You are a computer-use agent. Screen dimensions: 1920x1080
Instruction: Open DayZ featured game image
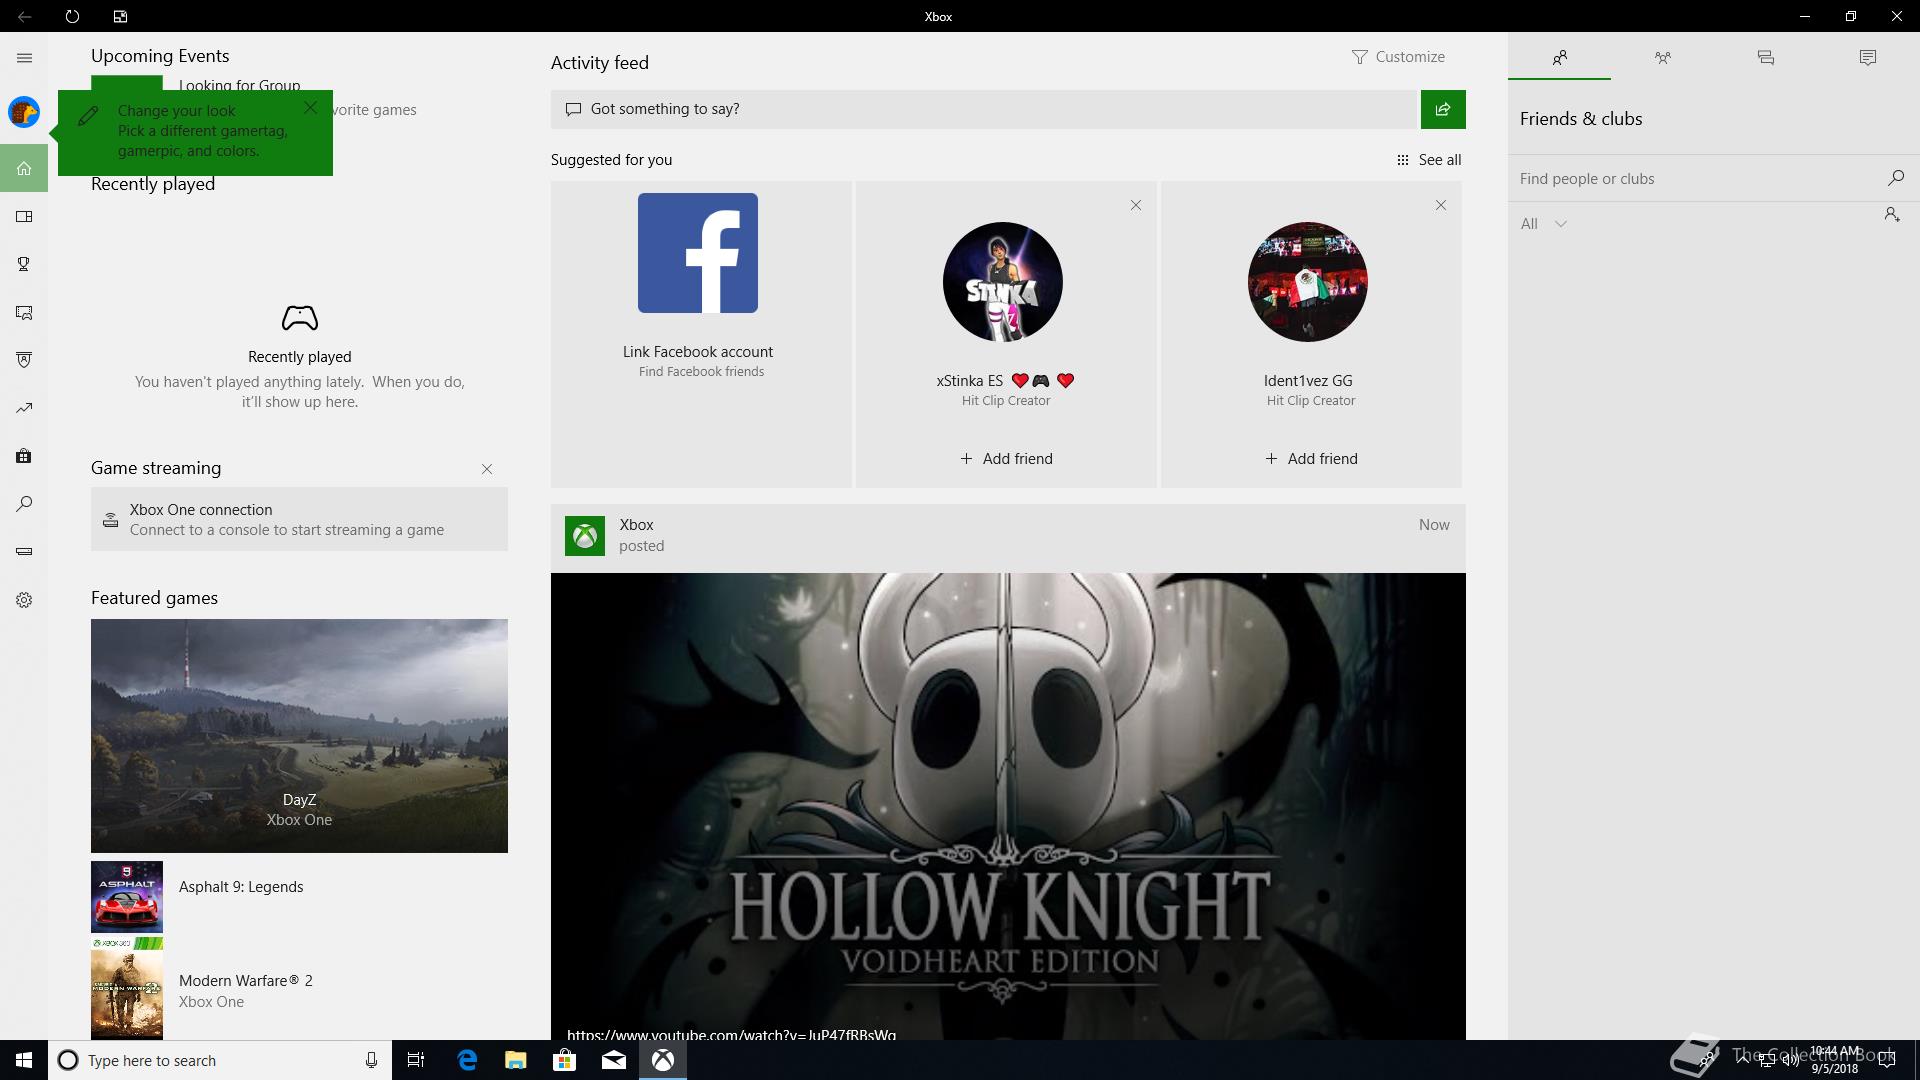pyautogui.click(x=299, y=736)
